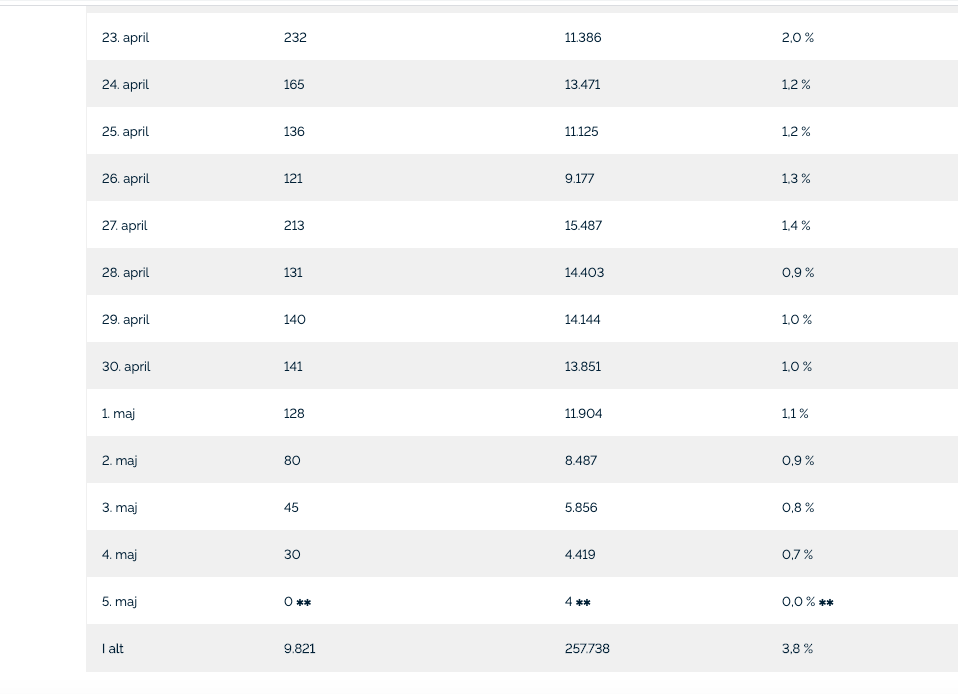Viewport: 958px width, 694px height.
Task: Click the 0,9 % value for 28. april
Action: (798, 272)
